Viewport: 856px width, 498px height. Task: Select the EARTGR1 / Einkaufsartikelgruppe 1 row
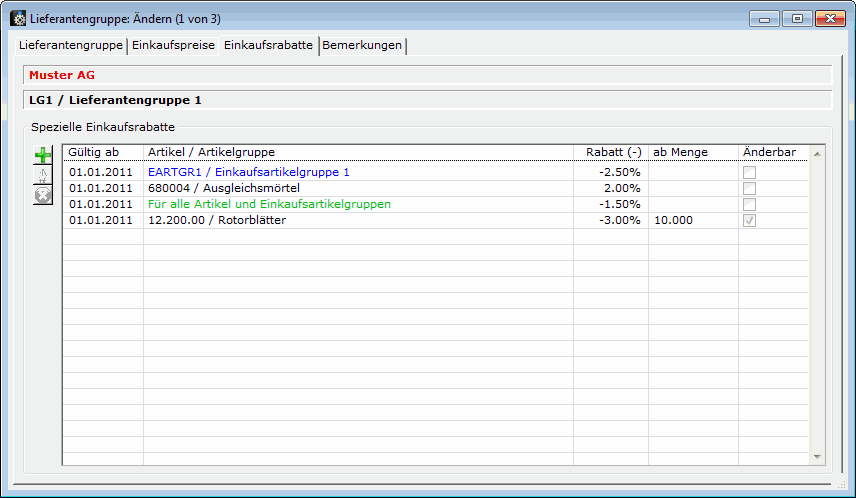coord(249,172)
